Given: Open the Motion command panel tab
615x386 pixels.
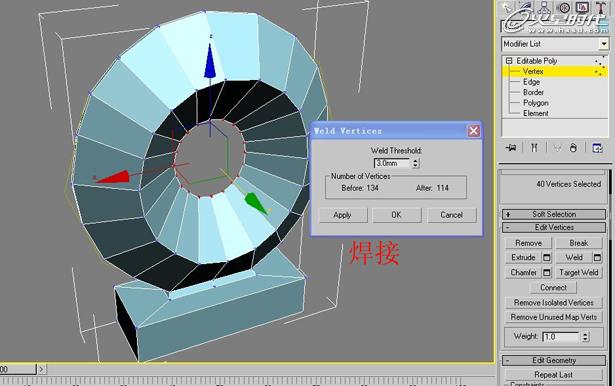Looking at the screenshot, I should (x=563, y=7).
